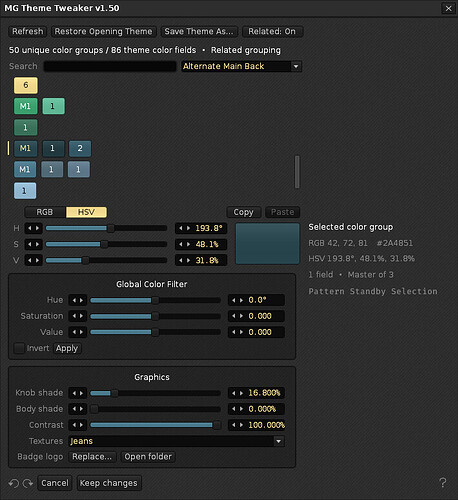Select the yellow color group labeled 6

point(26,85)
